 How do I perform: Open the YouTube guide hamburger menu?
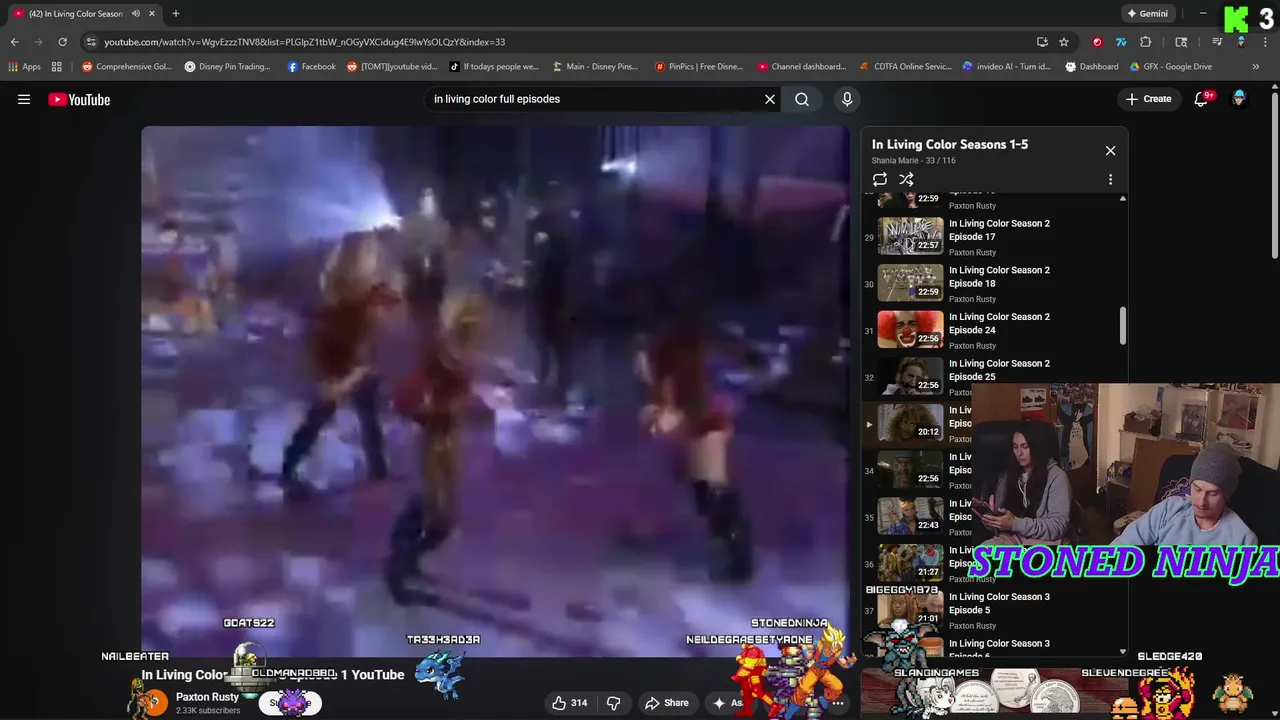pyautogui.click(x=24, y=99)
